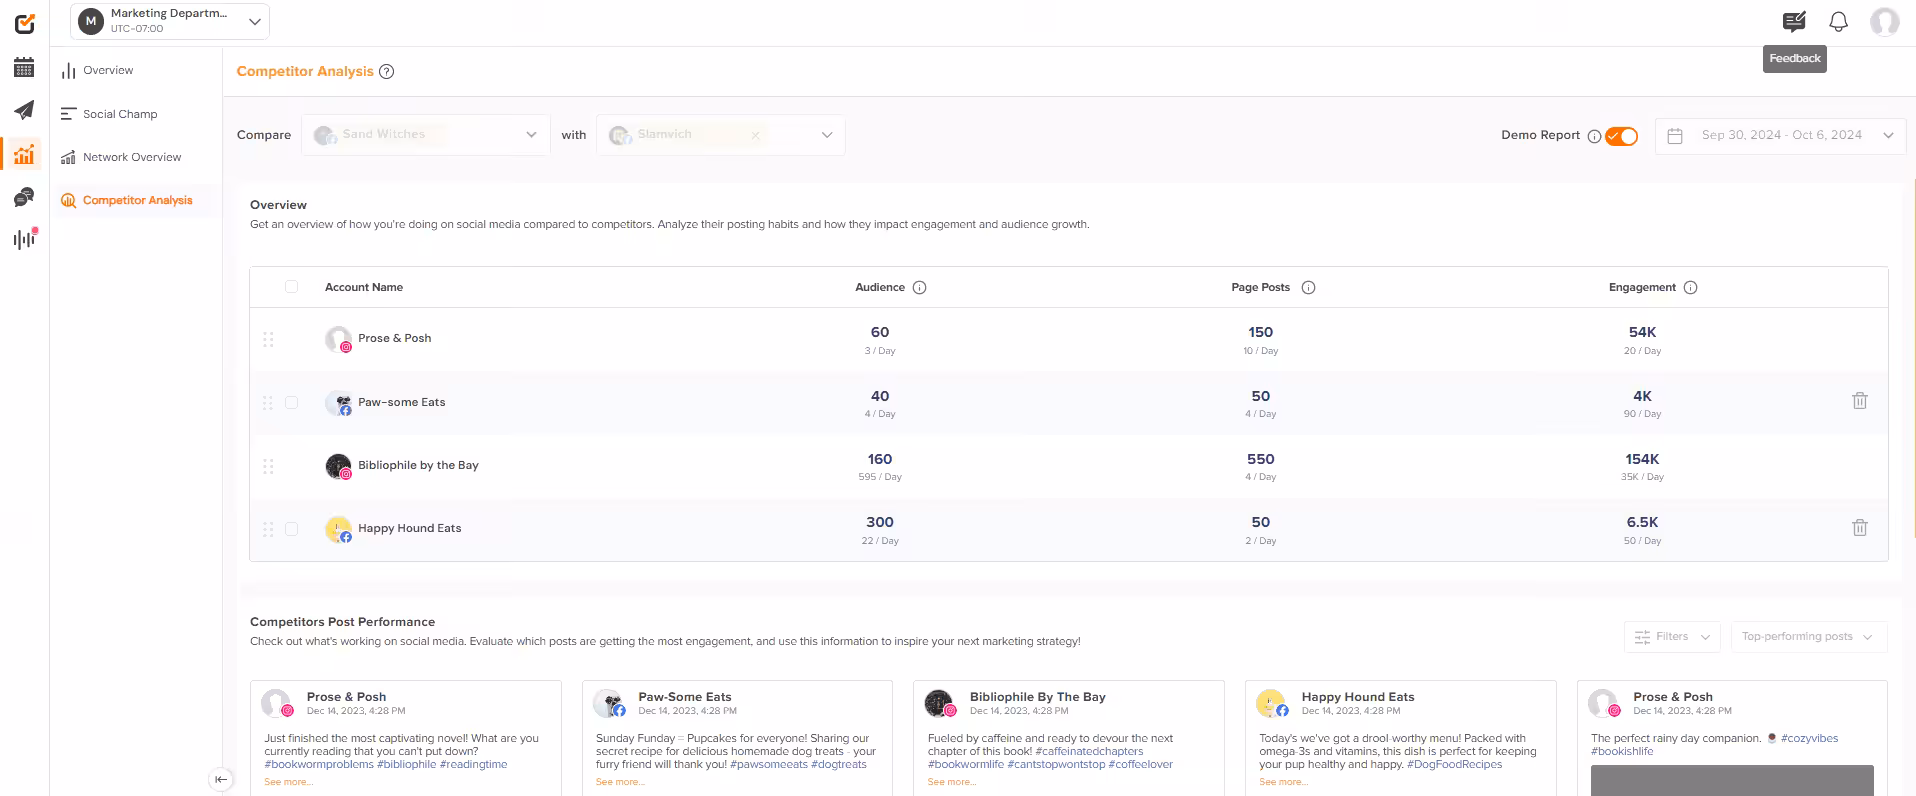Viewport: 1916px width, 796px height.
Task: Click the #cozyvibes hashtag
Action: click(1809, 739)
